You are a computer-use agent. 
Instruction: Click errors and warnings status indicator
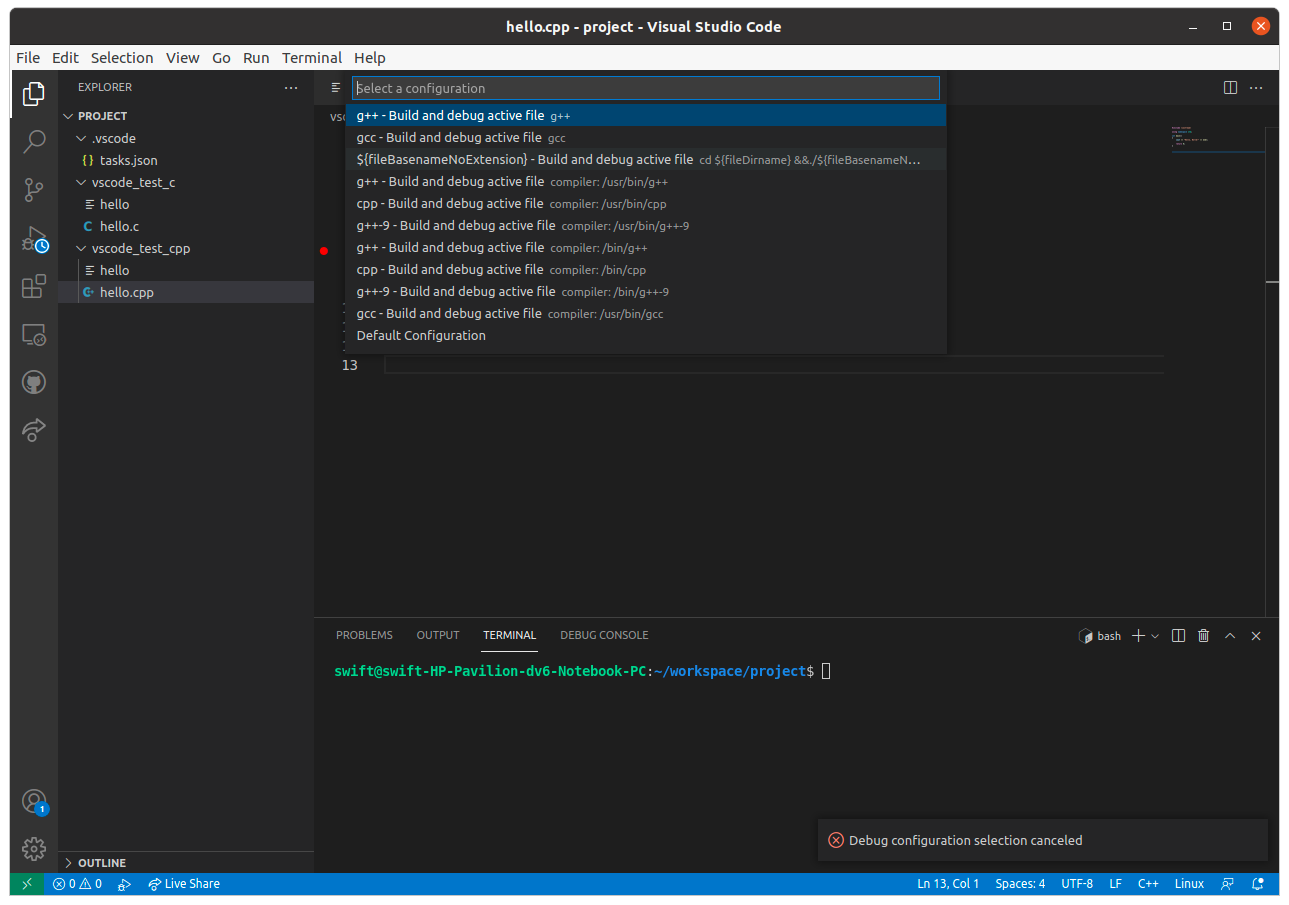[x=77, y=884]
